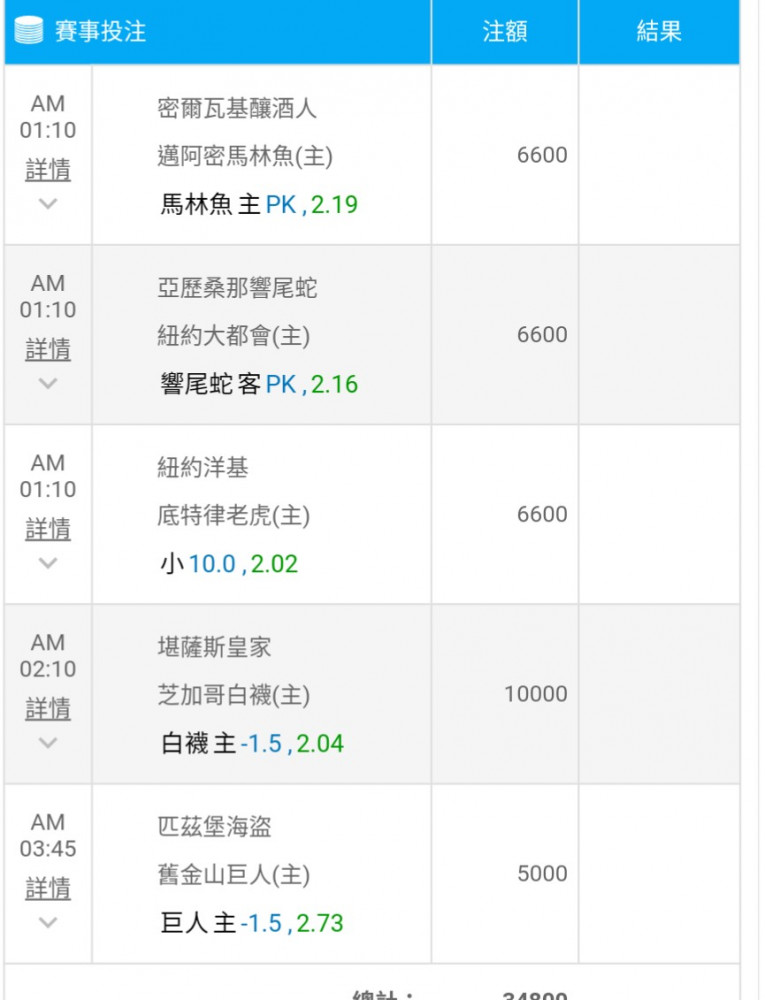Click the coin stack icon in header
The width and height of the screenshot is (765, 1000).
click(x=28, y=31)
